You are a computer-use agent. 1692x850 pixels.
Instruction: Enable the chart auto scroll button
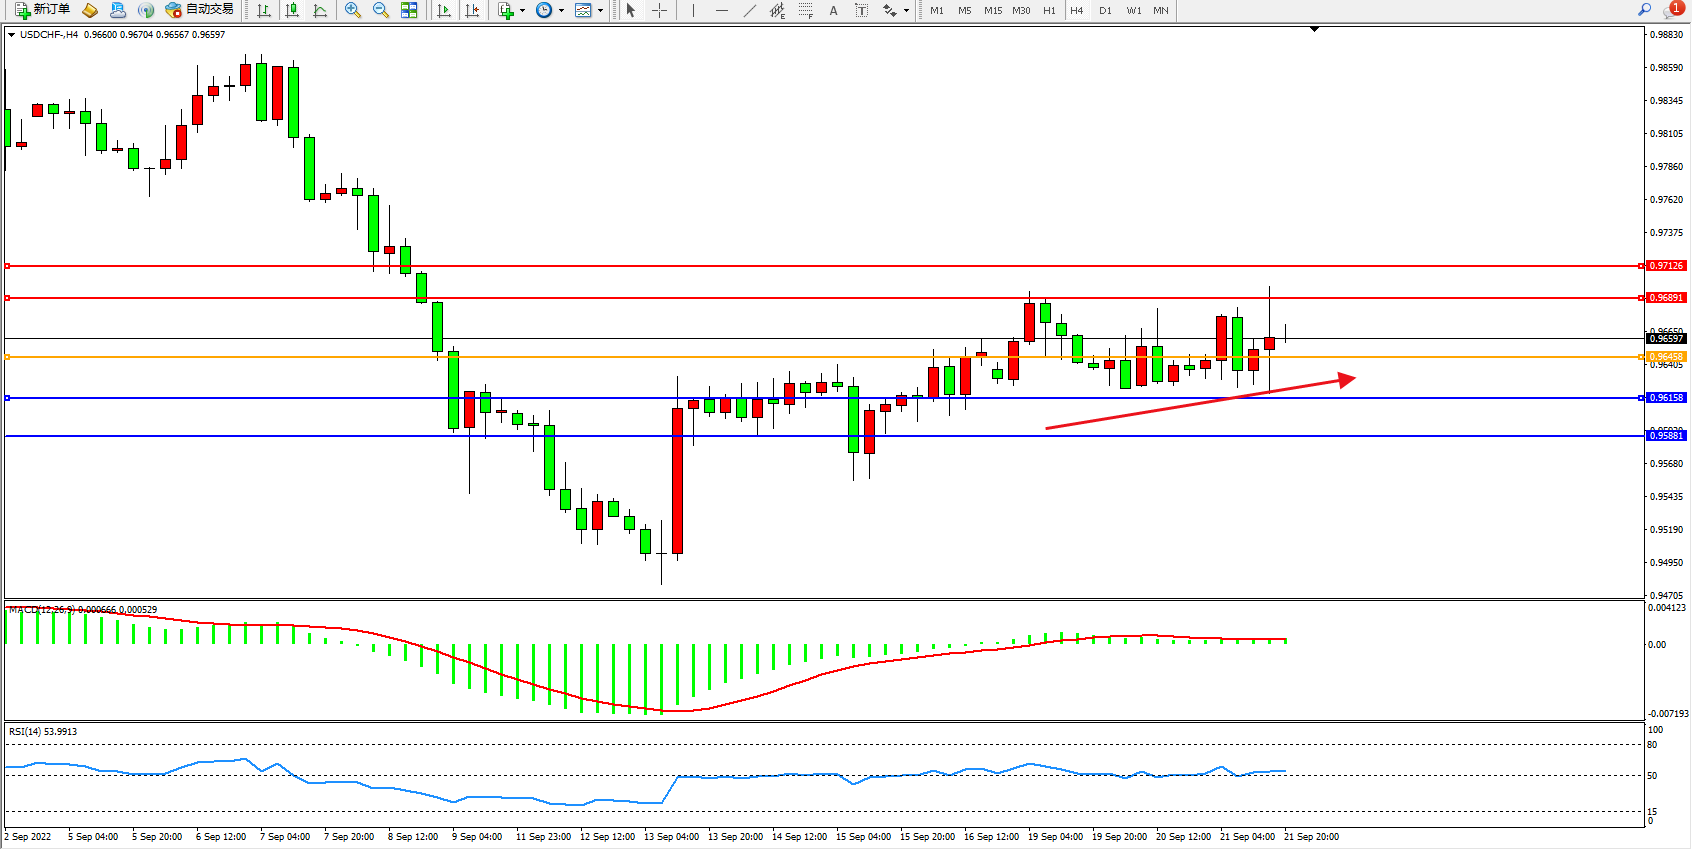coord(444,10)
